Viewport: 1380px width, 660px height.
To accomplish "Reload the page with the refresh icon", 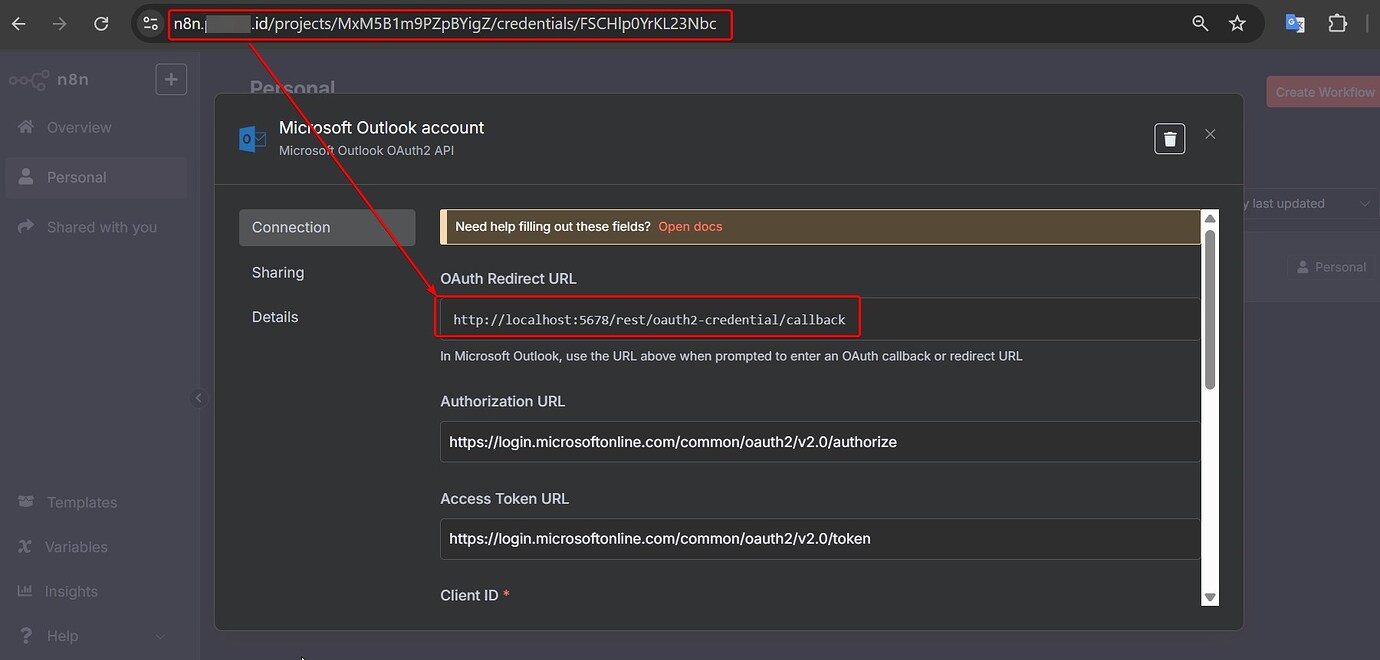I will [100, 23].
